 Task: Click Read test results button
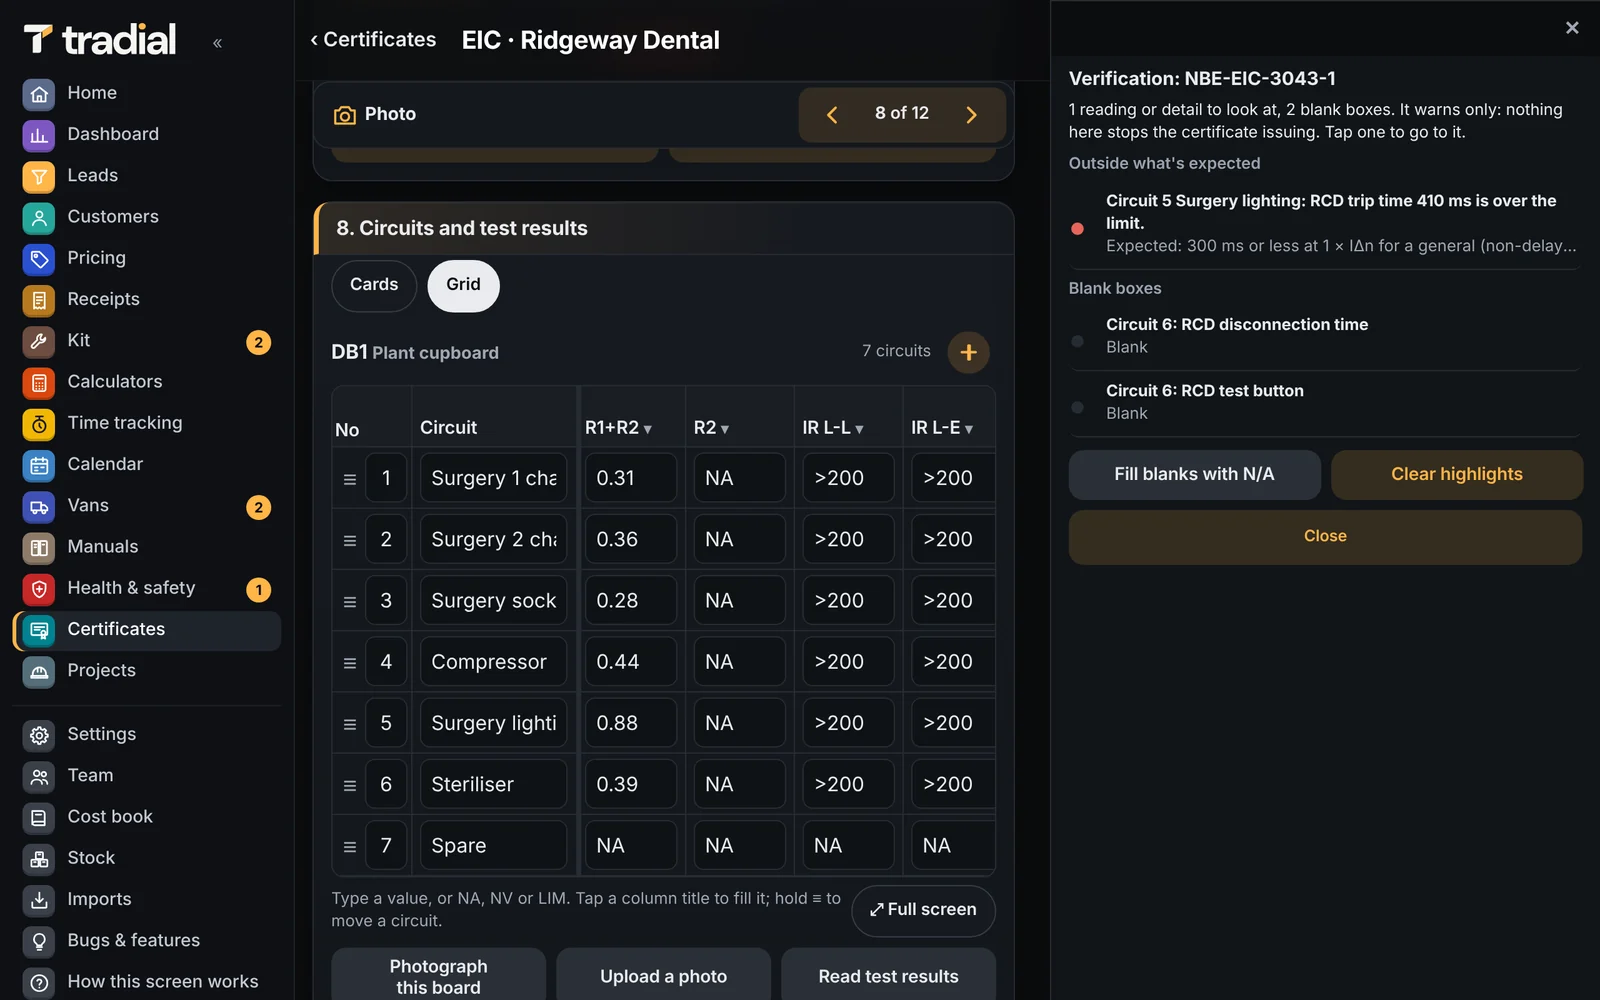pos(888,977)
